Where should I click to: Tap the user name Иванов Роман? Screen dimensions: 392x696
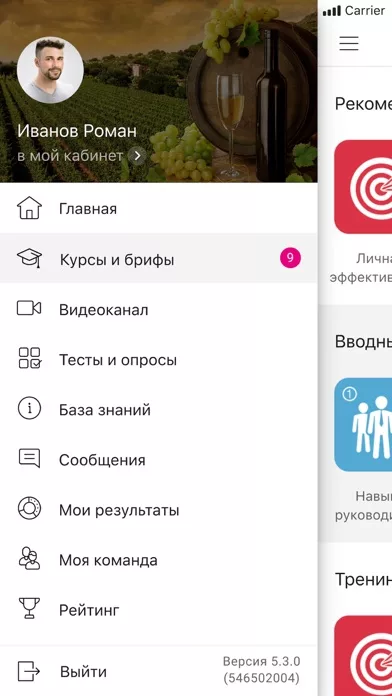click(77, 131)
